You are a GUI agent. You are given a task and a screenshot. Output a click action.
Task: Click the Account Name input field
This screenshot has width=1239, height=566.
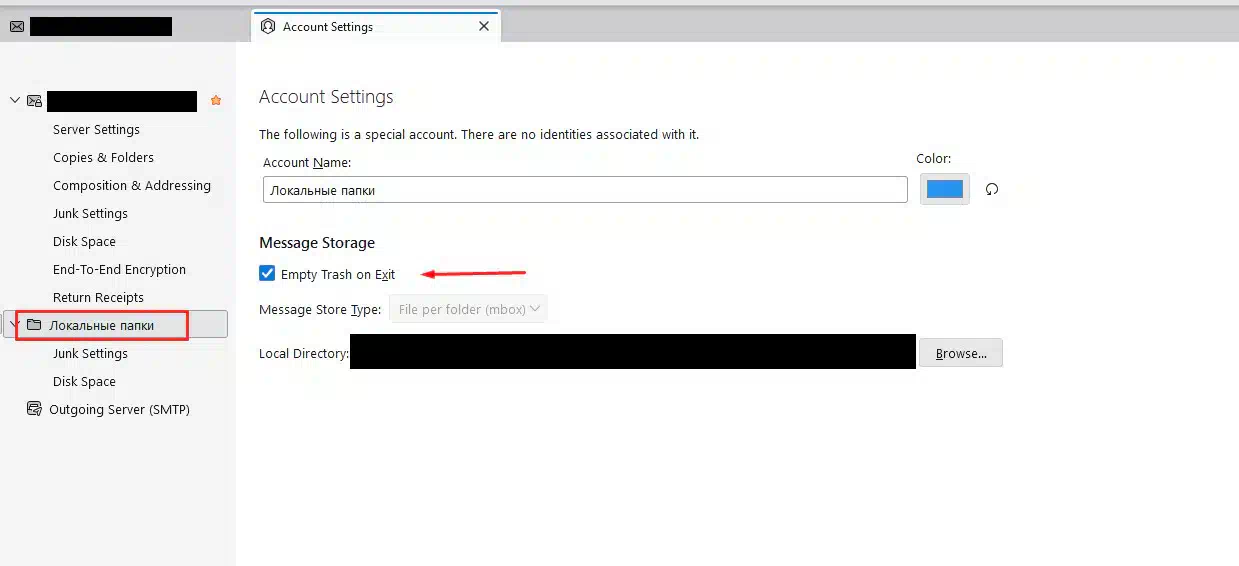[585, 190]
